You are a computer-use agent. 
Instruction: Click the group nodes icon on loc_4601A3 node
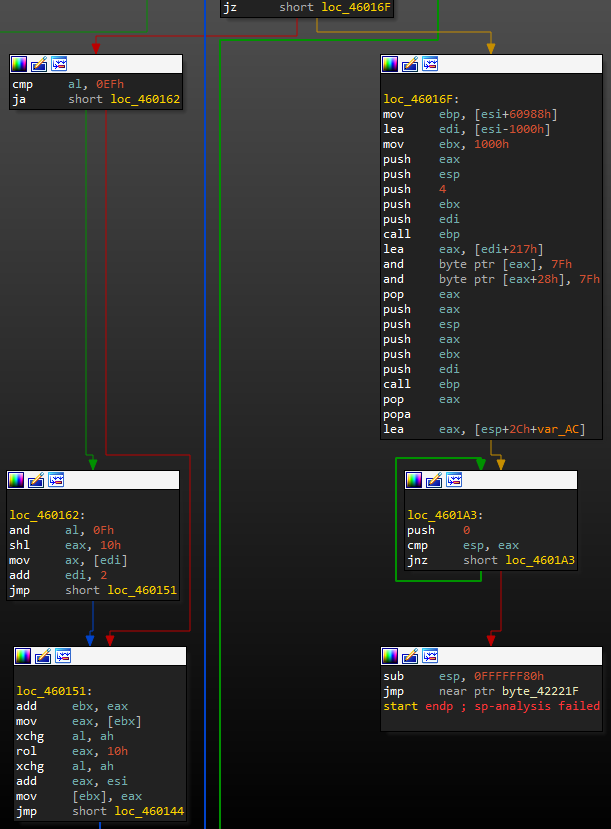pyautogui.click(x=454, y=480)
